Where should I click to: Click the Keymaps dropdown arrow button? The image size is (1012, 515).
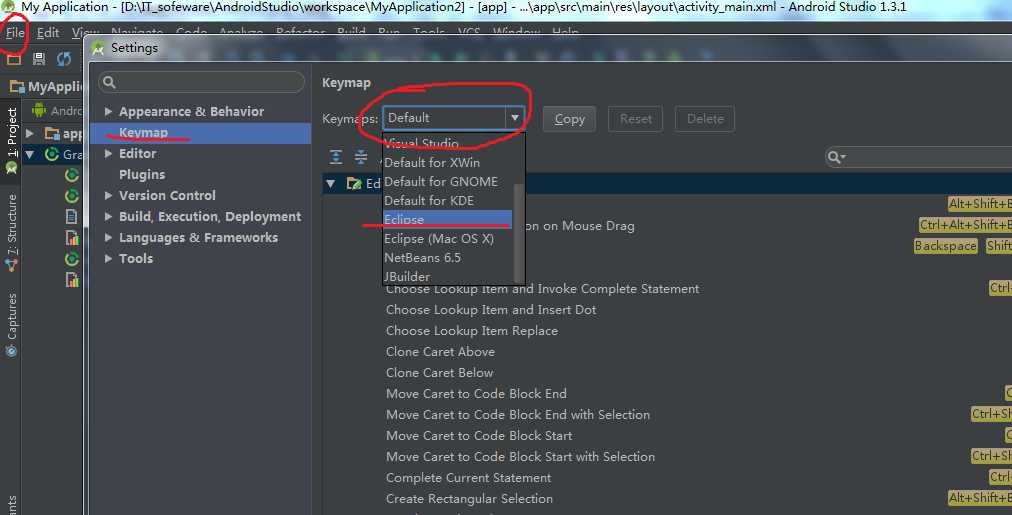coord(514,118)
